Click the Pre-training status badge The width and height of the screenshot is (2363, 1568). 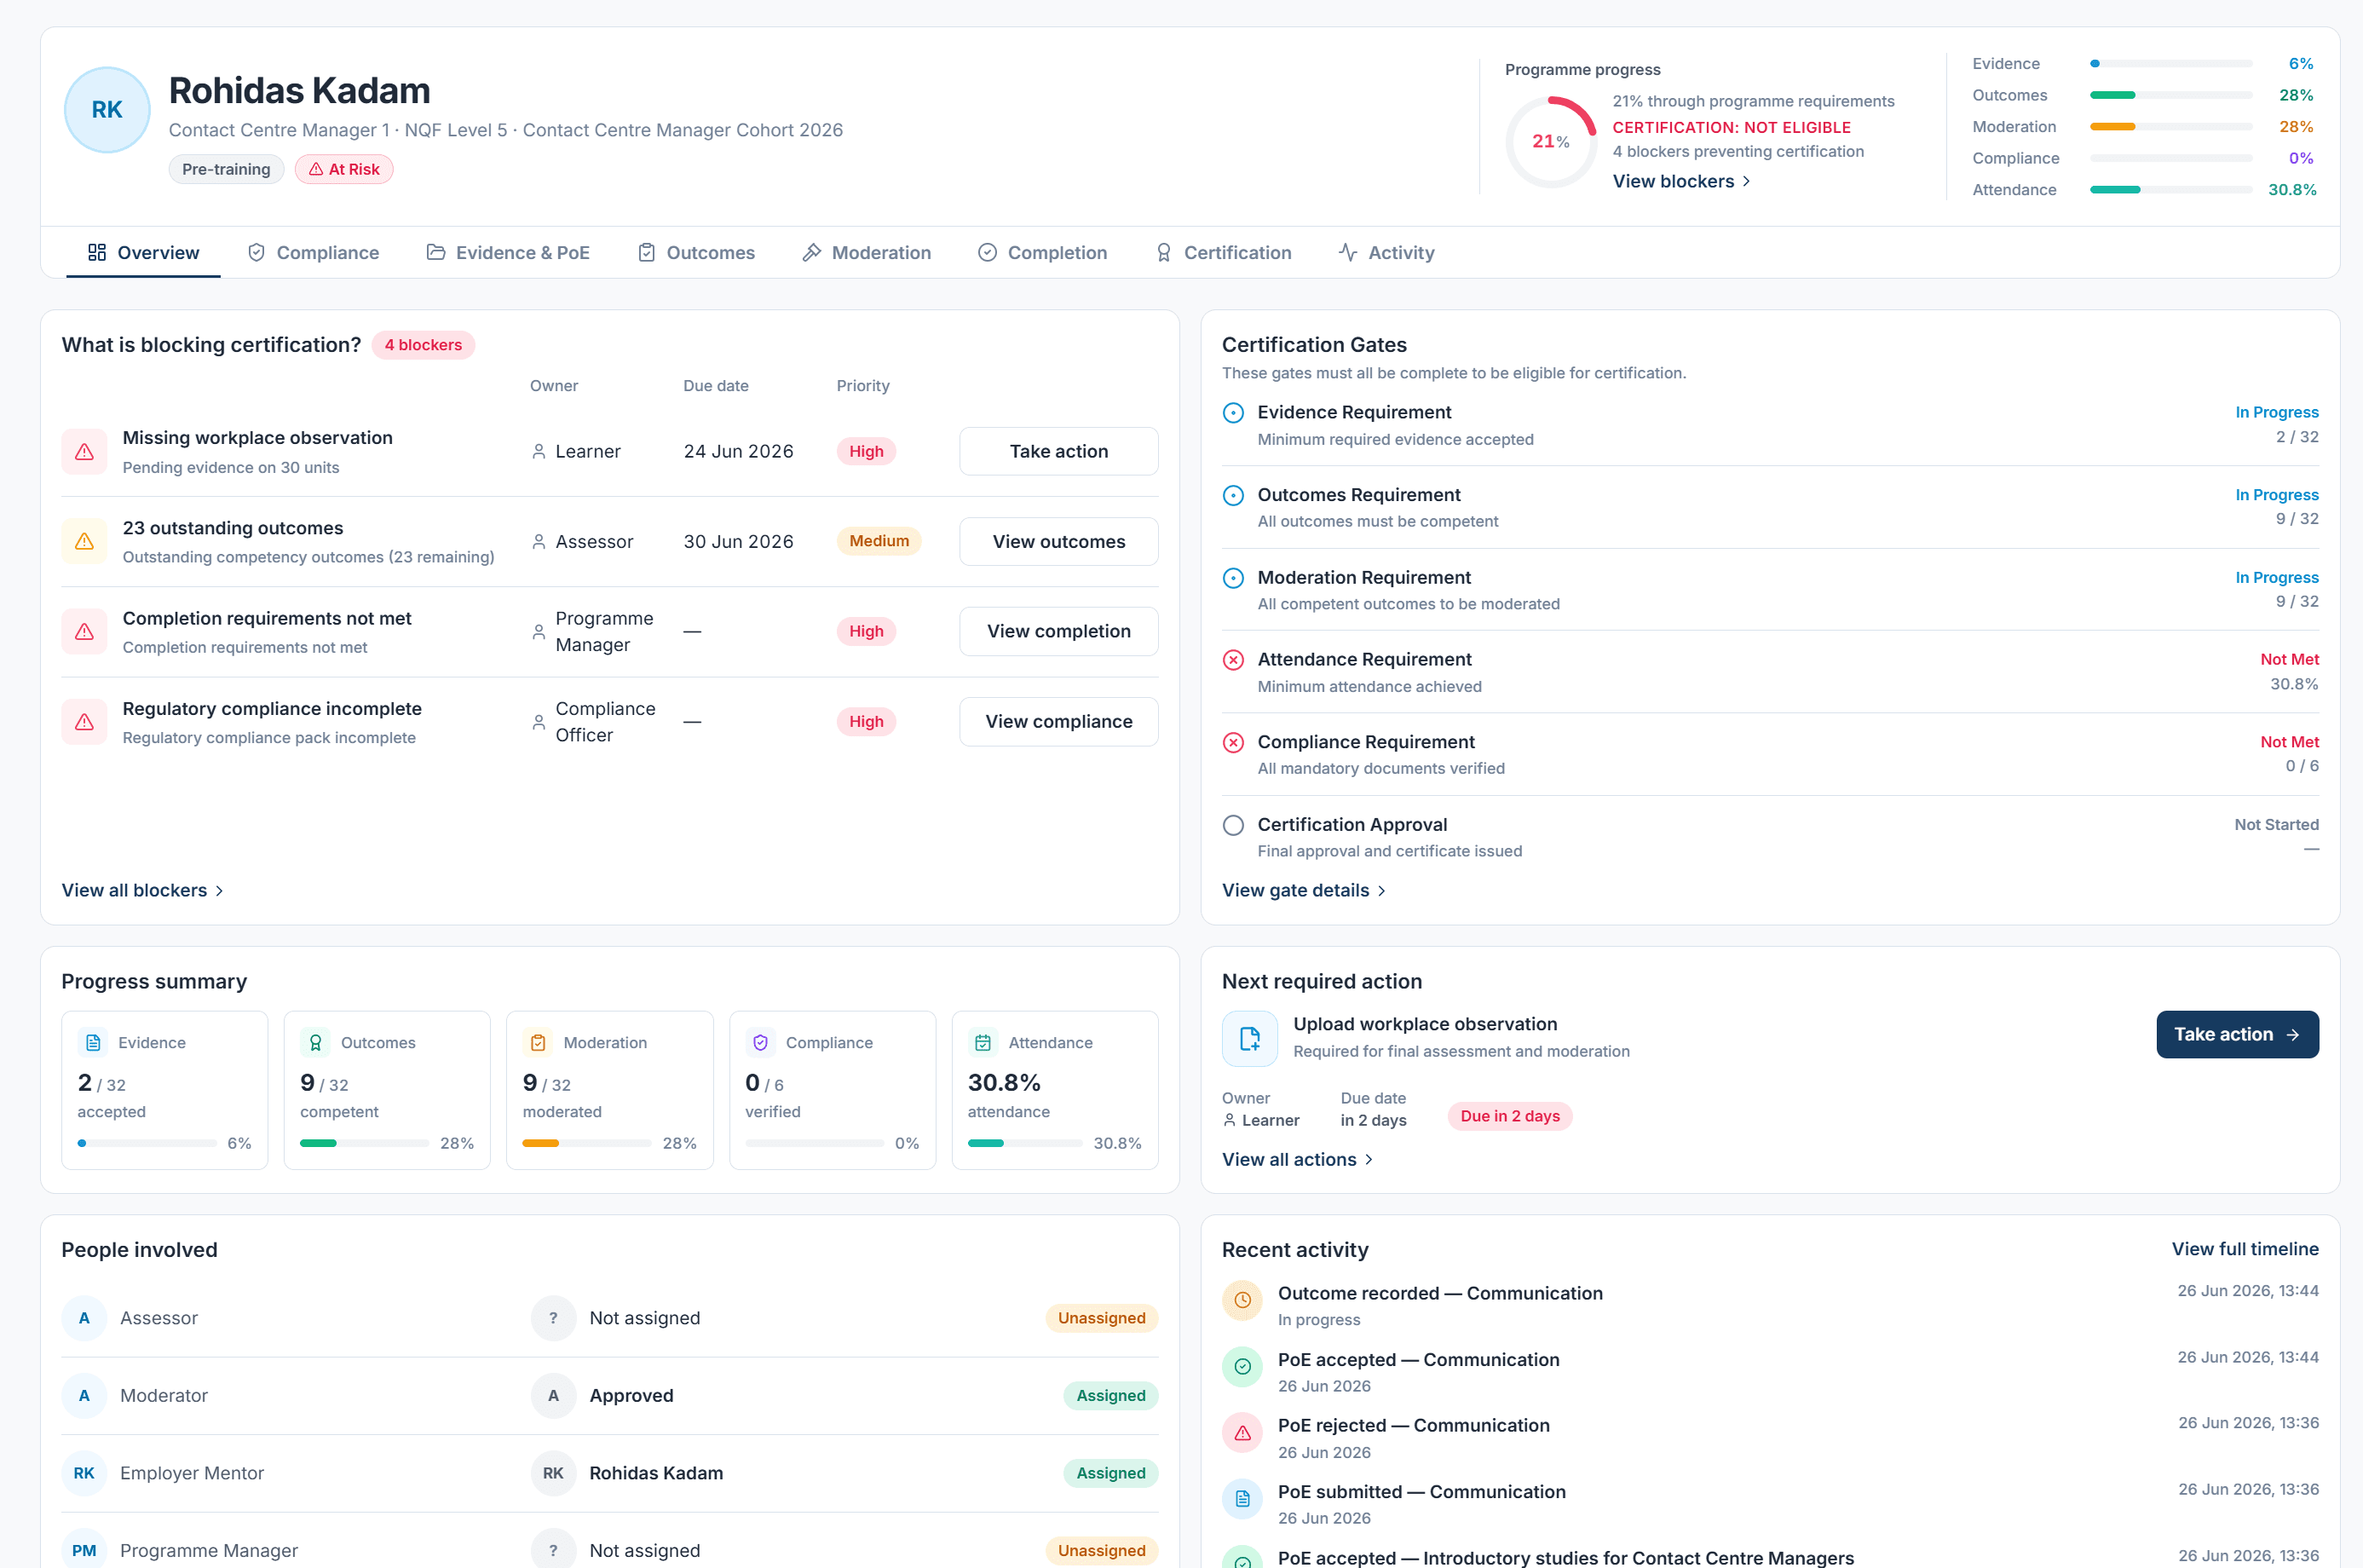point(226,169)
